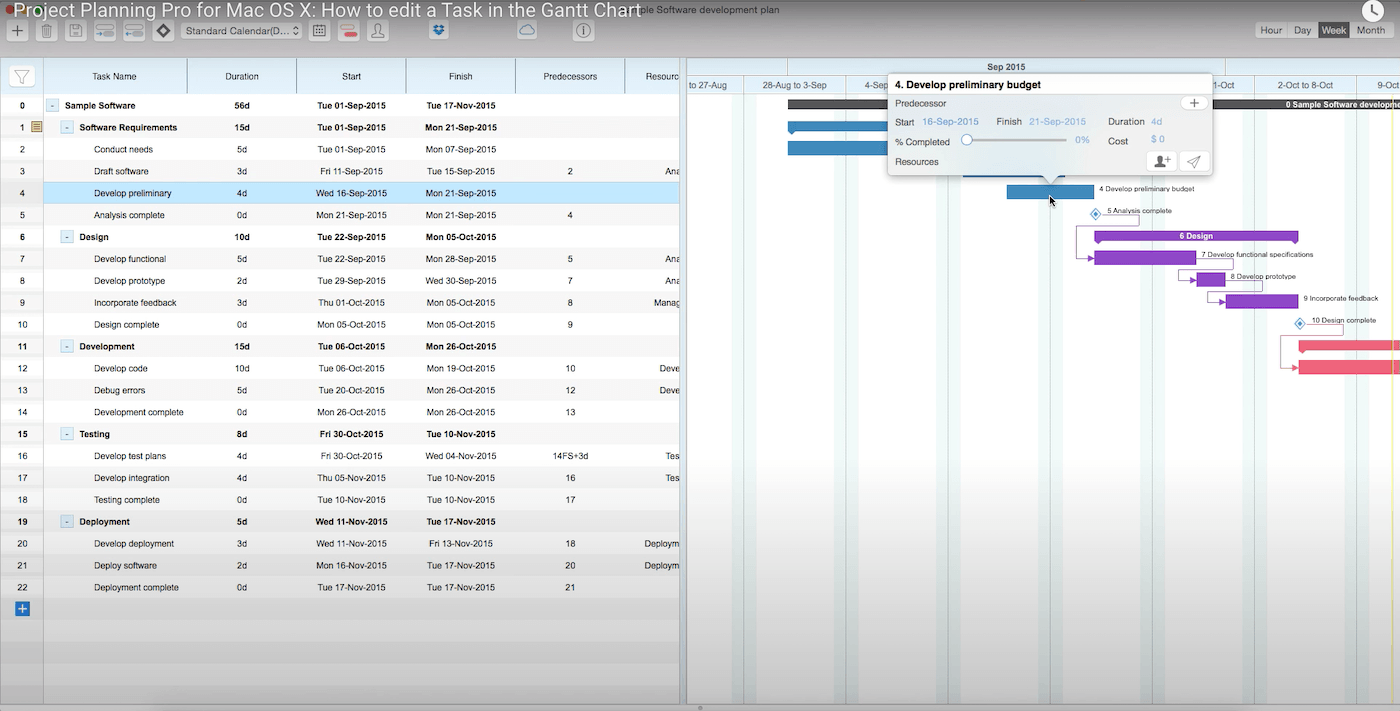Click the blue add row button below tasks
This screenshot has width=1400, height=711.
(x=22, y=609)
